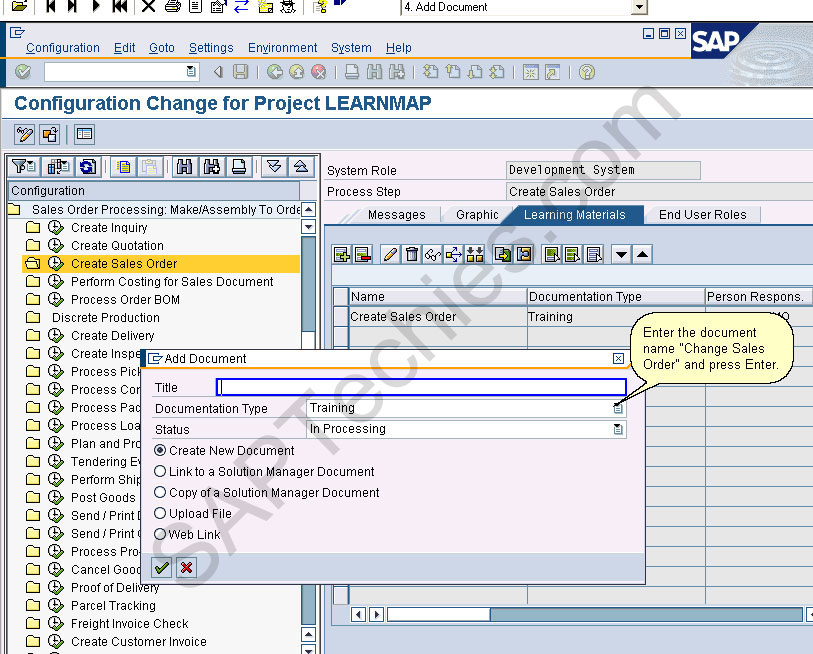This screenshot has height=654, width=813.
Task: Switch to the Messages tab
Action: (397, 215)
